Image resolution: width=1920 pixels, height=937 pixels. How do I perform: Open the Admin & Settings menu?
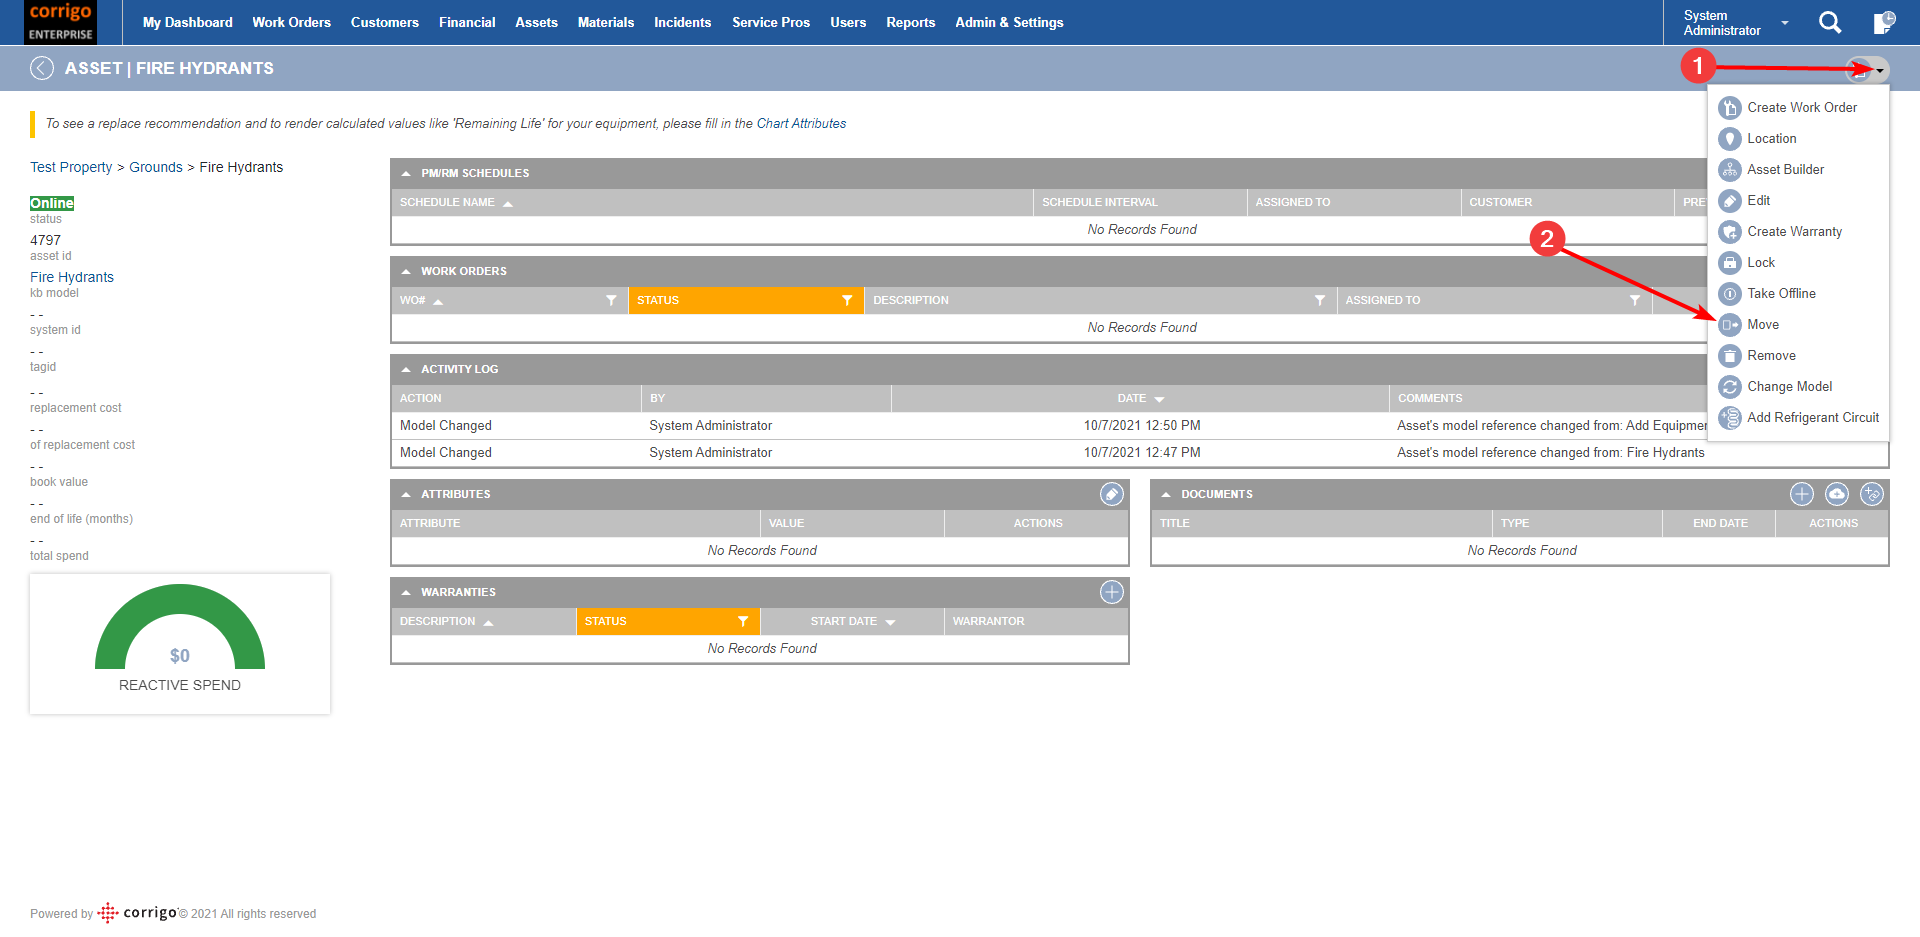1008,22
